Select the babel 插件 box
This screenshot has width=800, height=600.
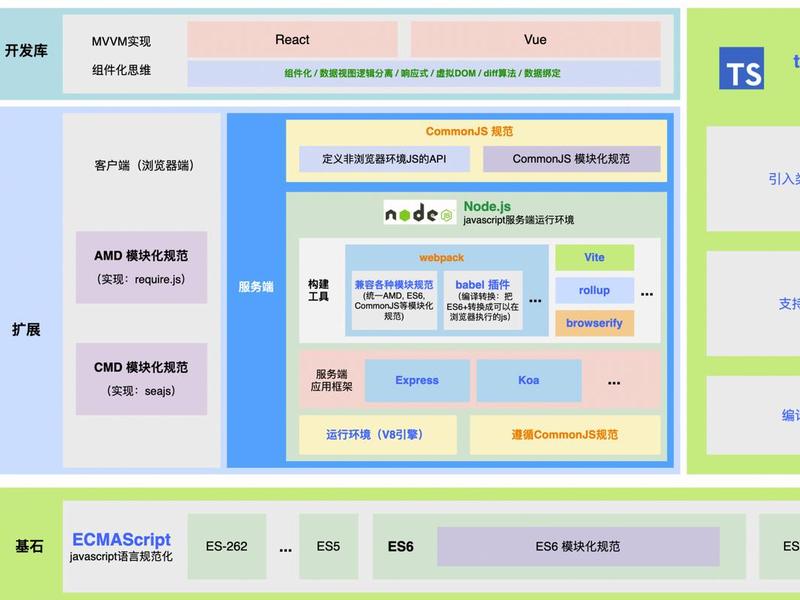point(482,301)
